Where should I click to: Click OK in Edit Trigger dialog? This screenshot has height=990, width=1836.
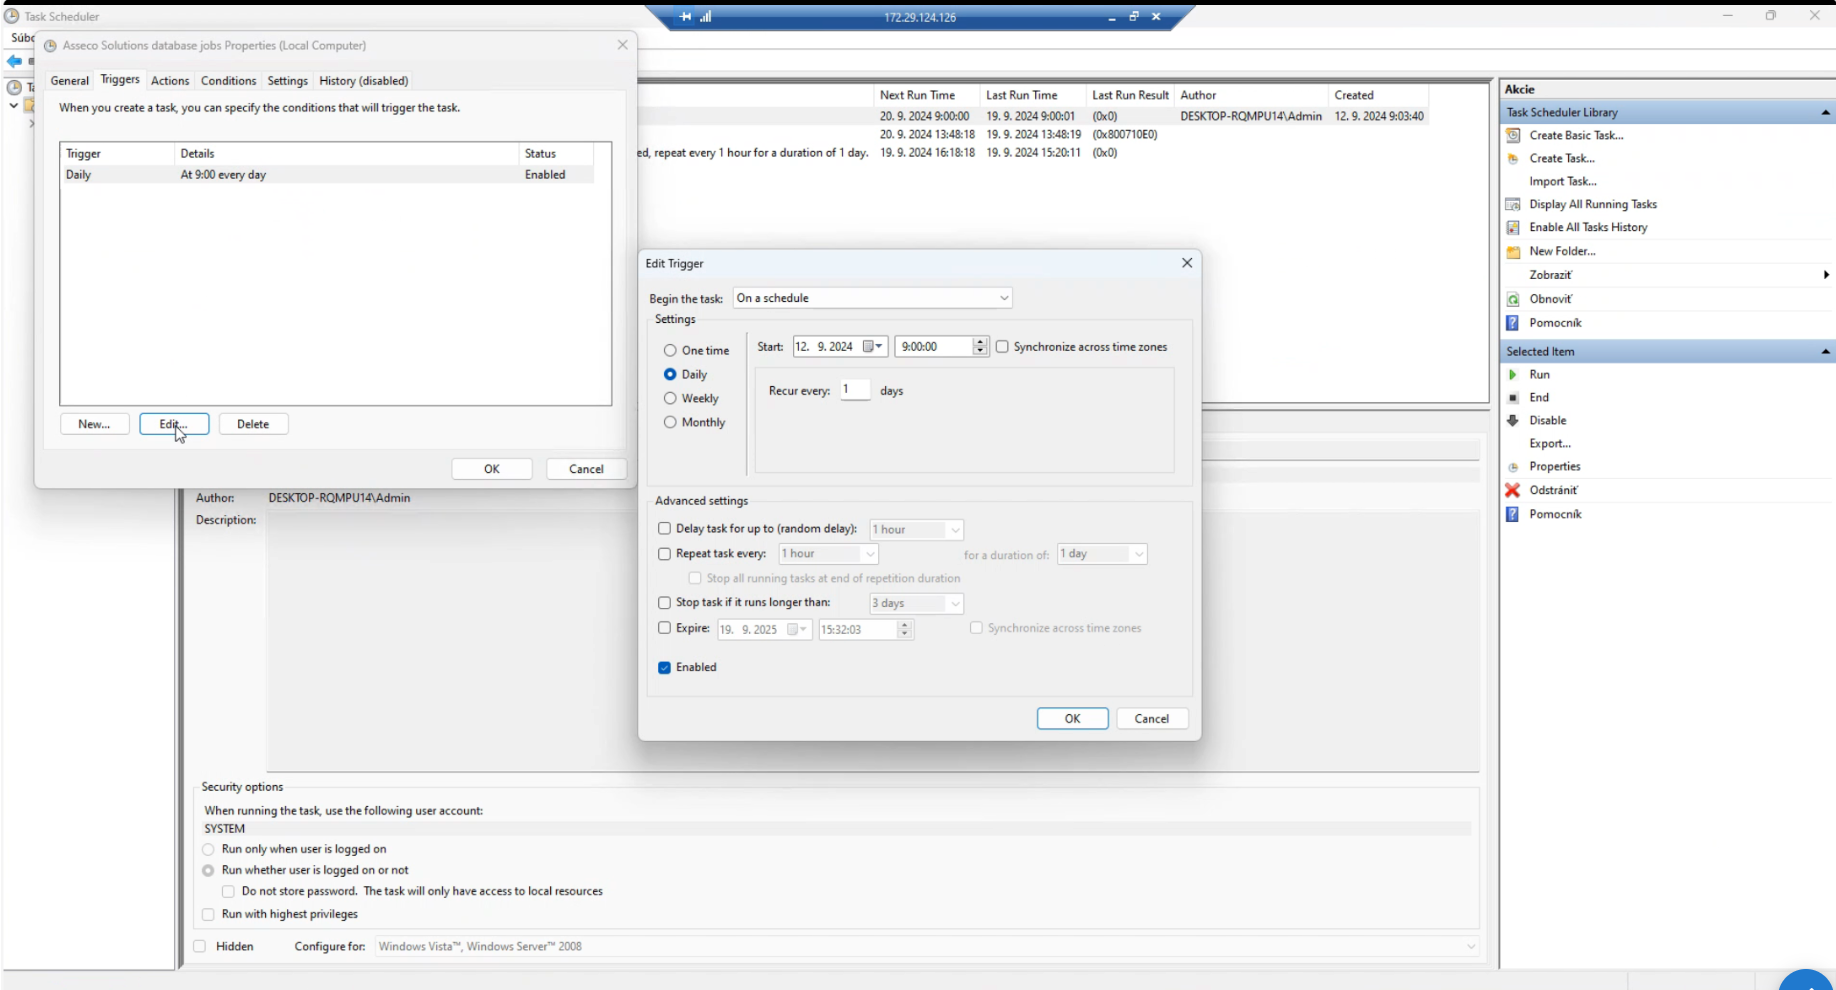pos(1072,718)
